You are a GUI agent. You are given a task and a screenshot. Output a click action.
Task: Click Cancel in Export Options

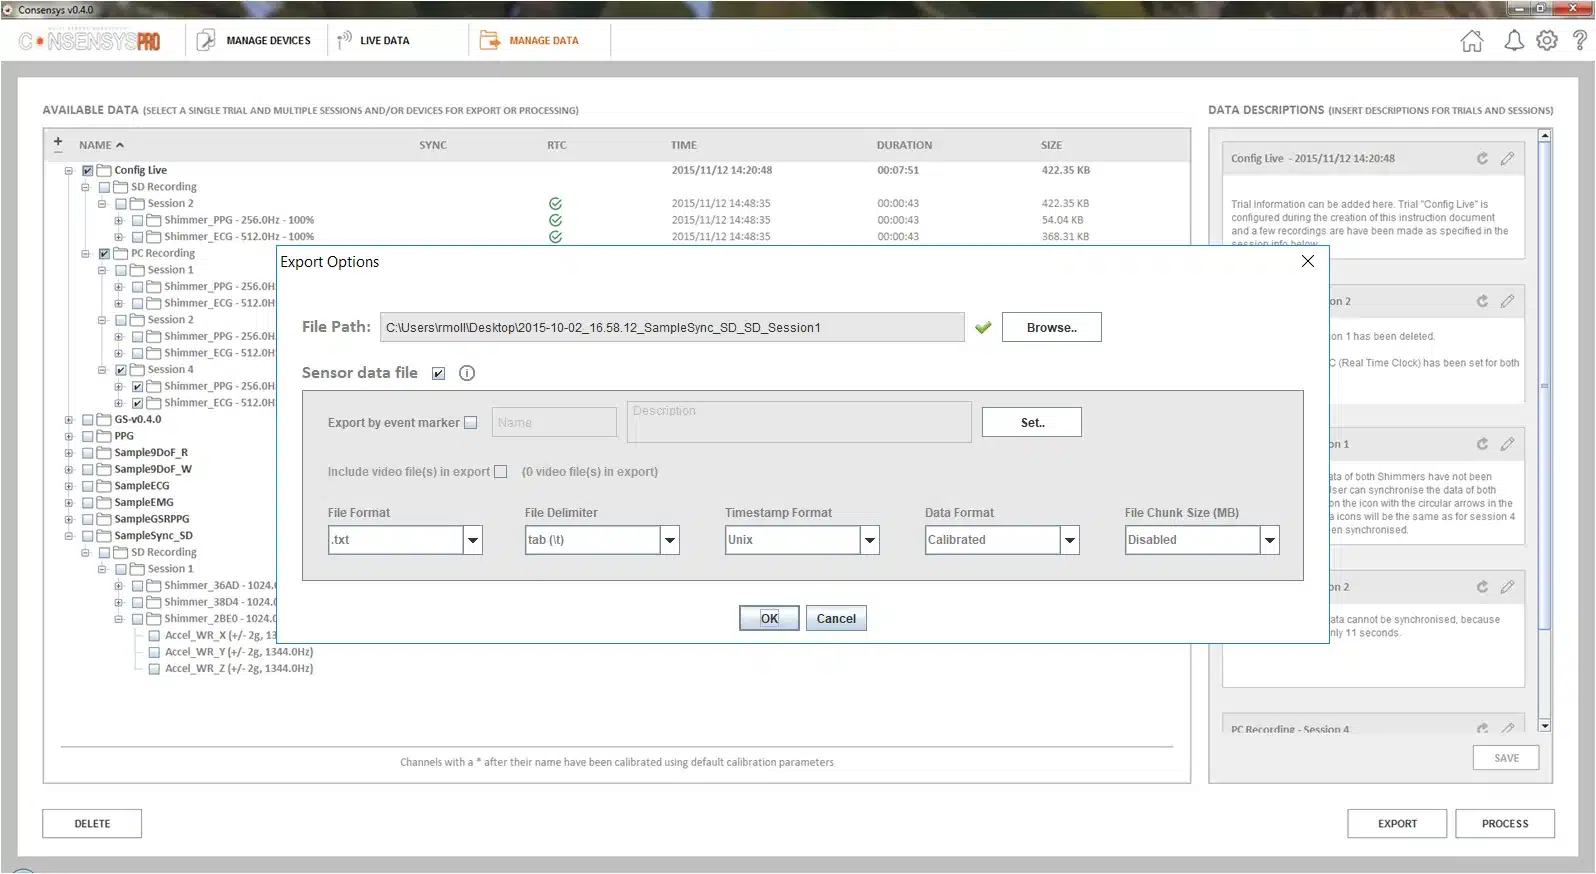[836, 618]
